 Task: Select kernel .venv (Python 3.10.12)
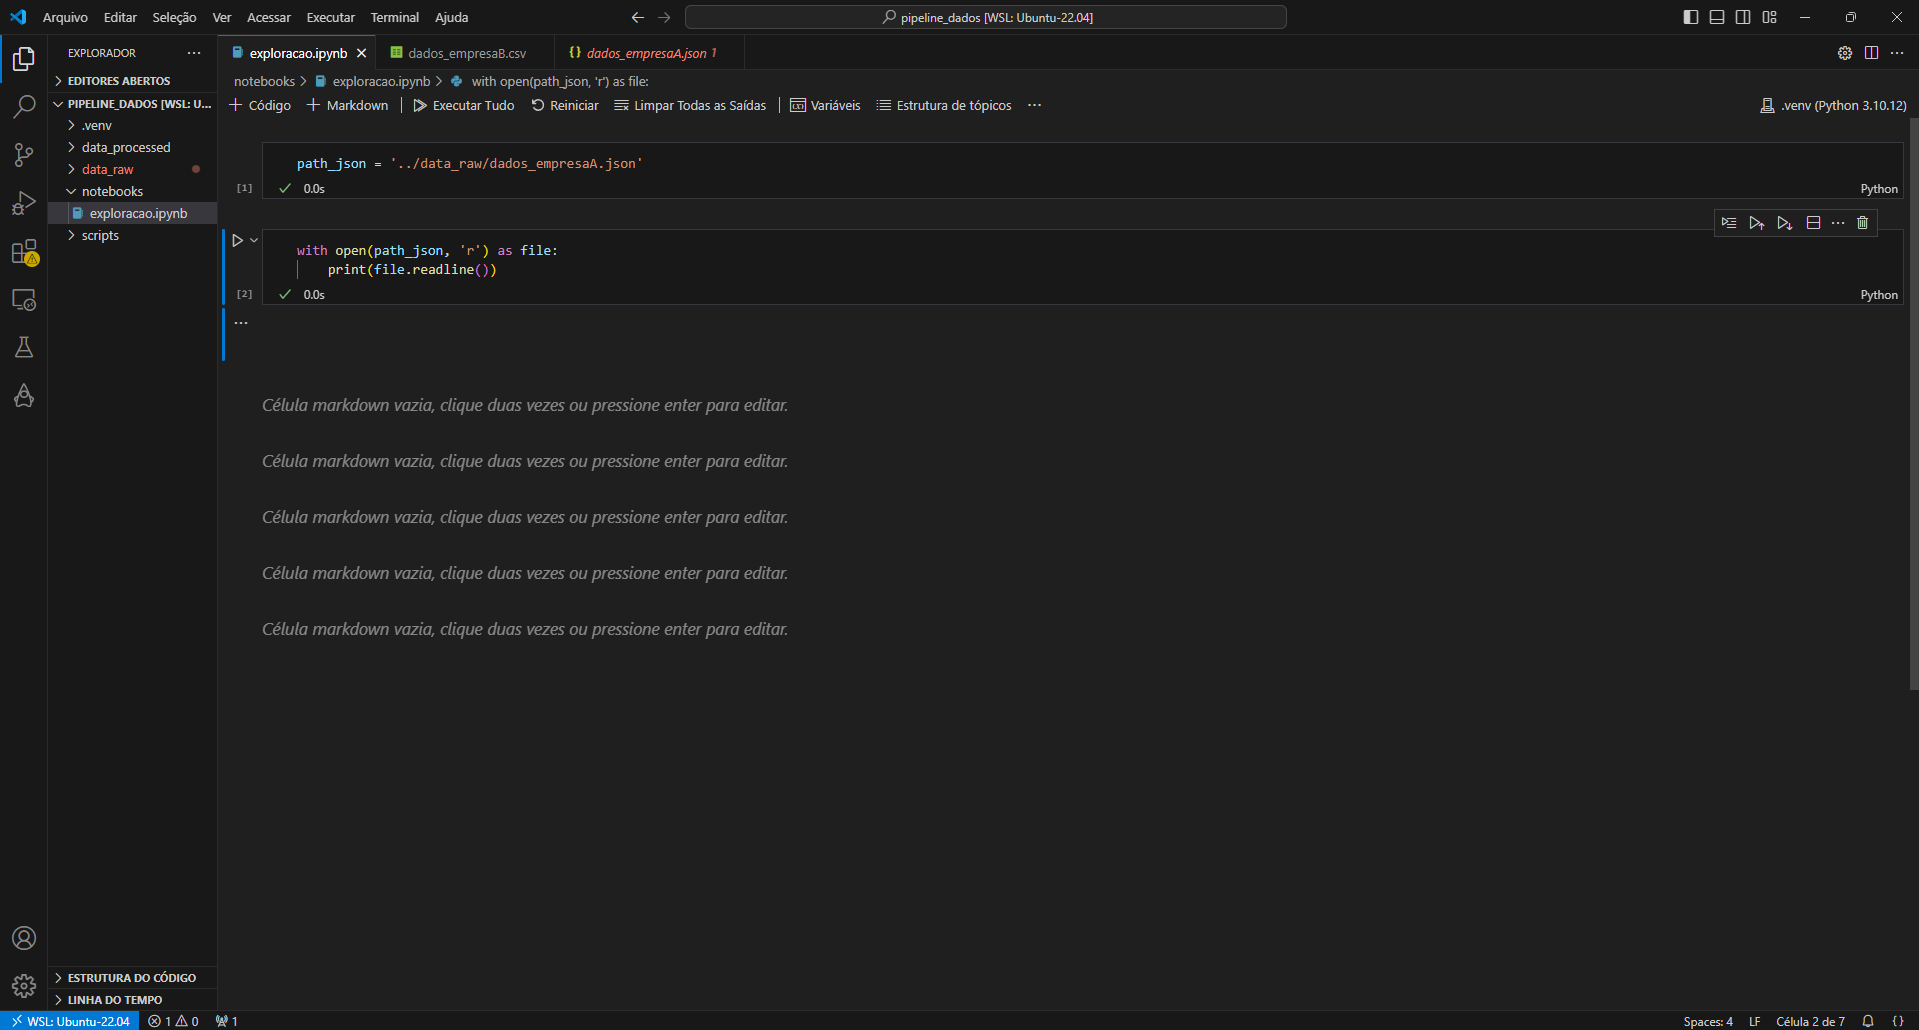point(1833,105)
